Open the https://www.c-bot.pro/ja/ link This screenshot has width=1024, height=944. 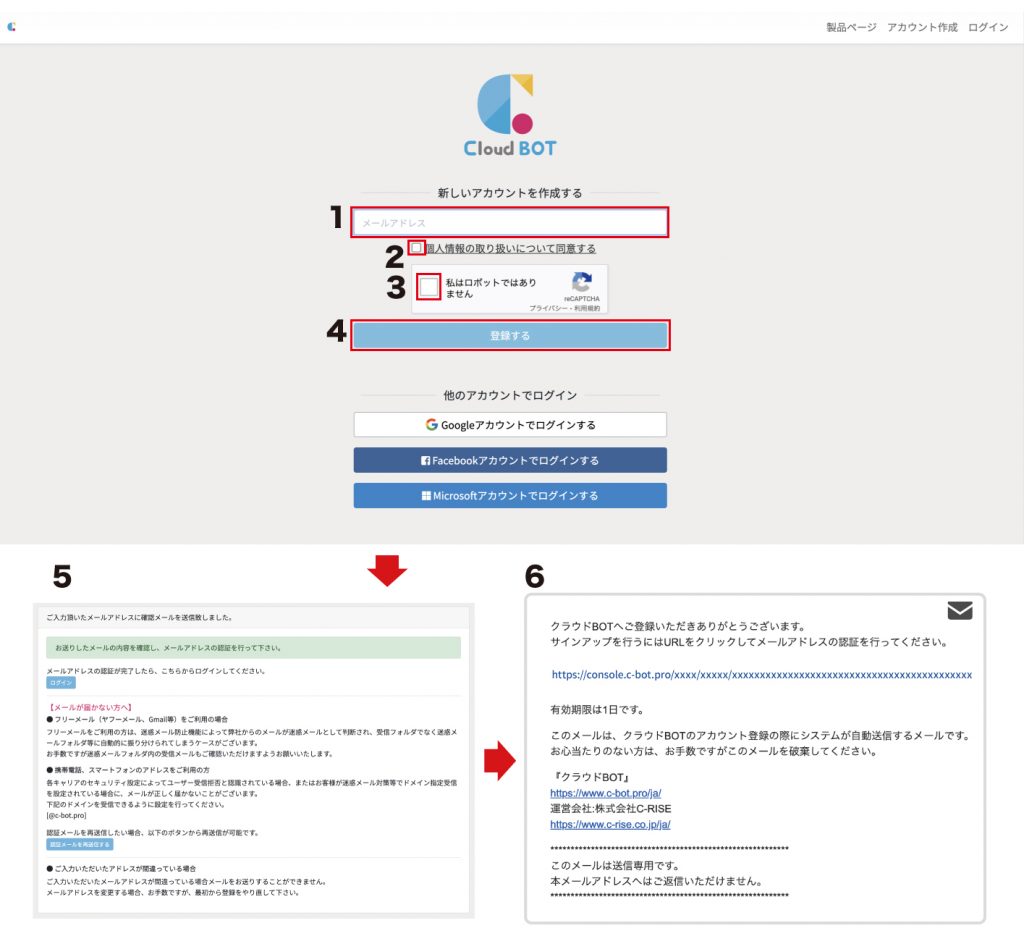[605, 793]
